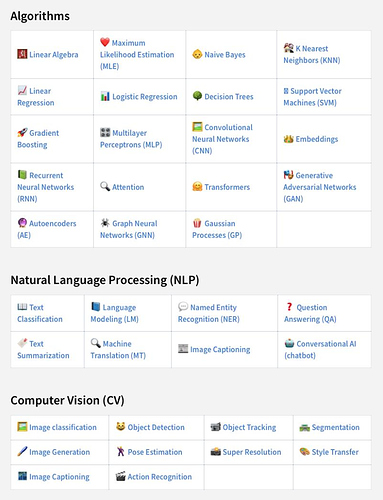Open the Embeddings link

tap(317, 139)
